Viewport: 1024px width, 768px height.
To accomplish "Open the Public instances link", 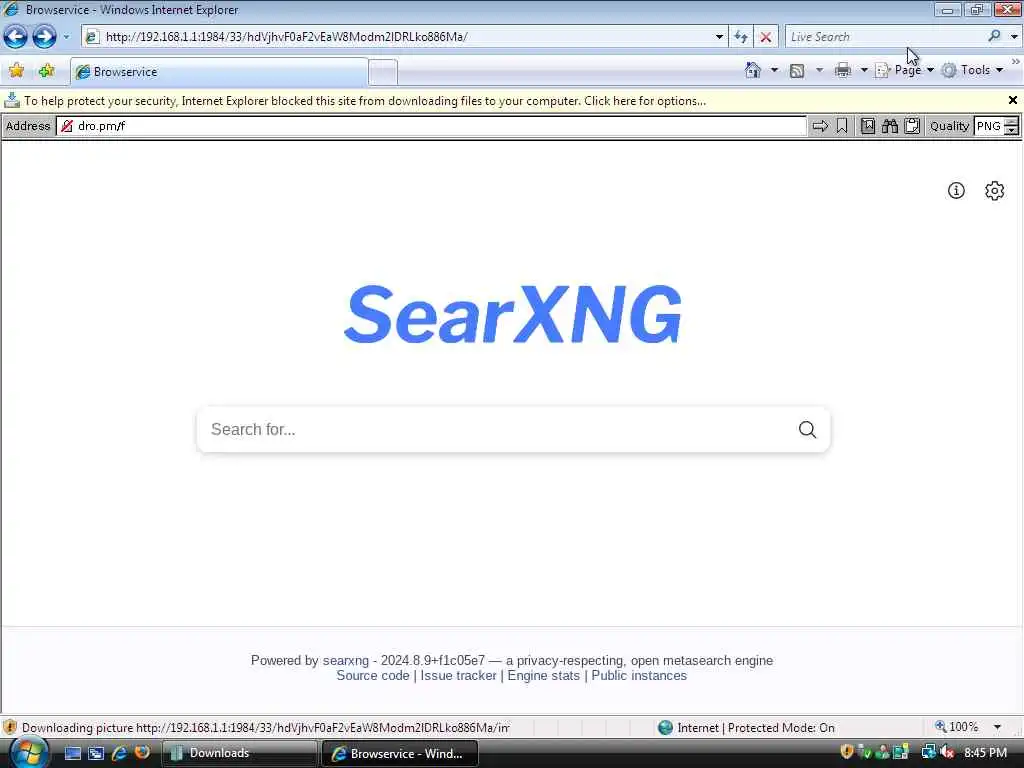I will tap(639, 675).
